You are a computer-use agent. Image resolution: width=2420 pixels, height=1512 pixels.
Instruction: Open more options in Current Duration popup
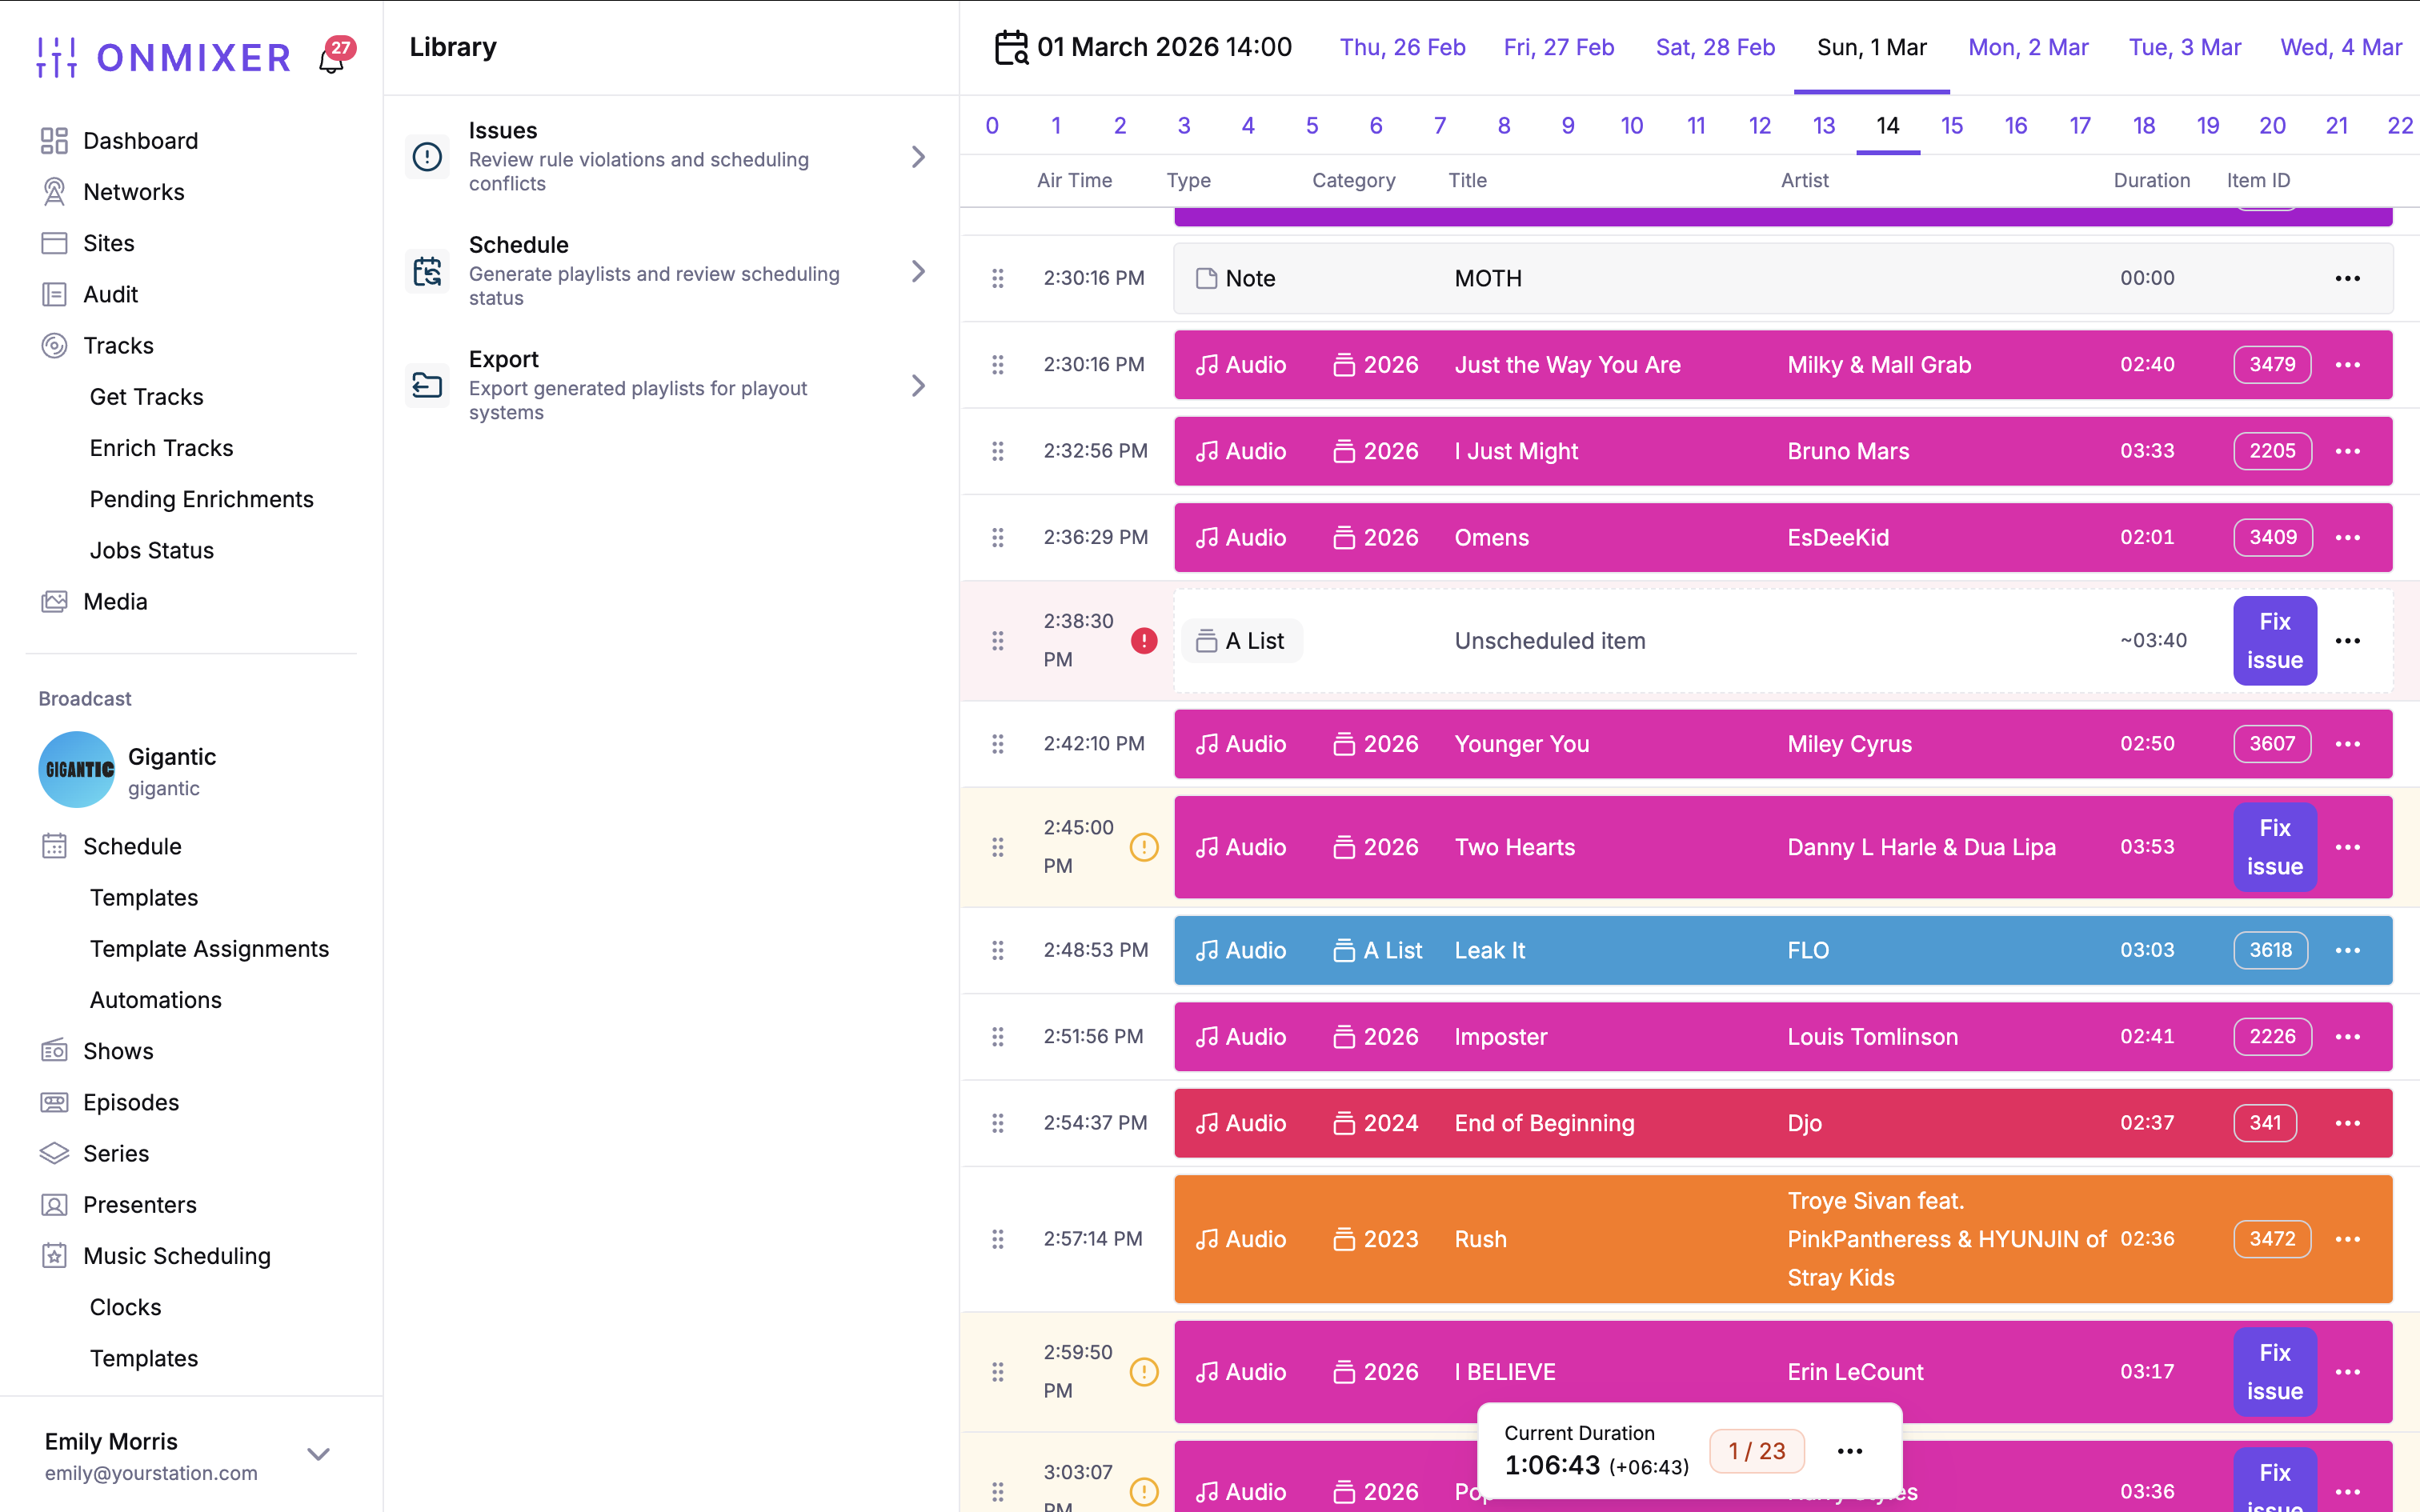coord(1849,1451)
